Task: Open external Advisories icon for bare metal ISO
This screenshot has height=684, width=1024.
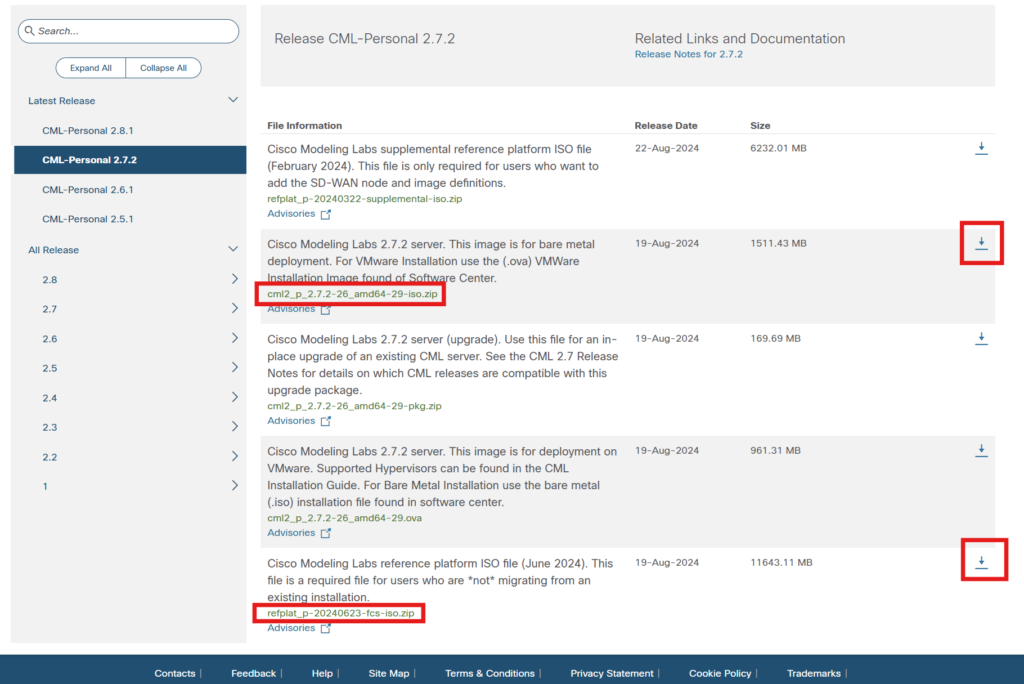Action: point(325,310)
